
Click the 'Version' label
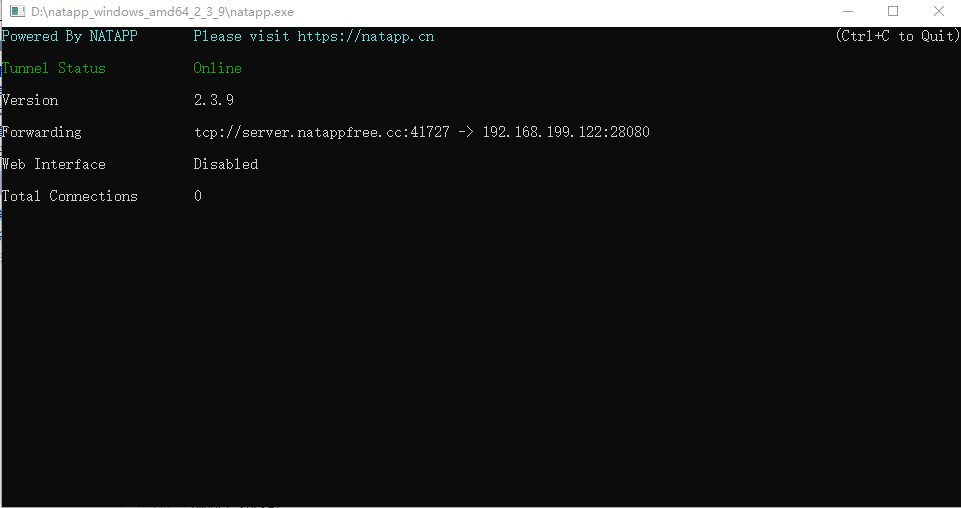tap(30, 100)
